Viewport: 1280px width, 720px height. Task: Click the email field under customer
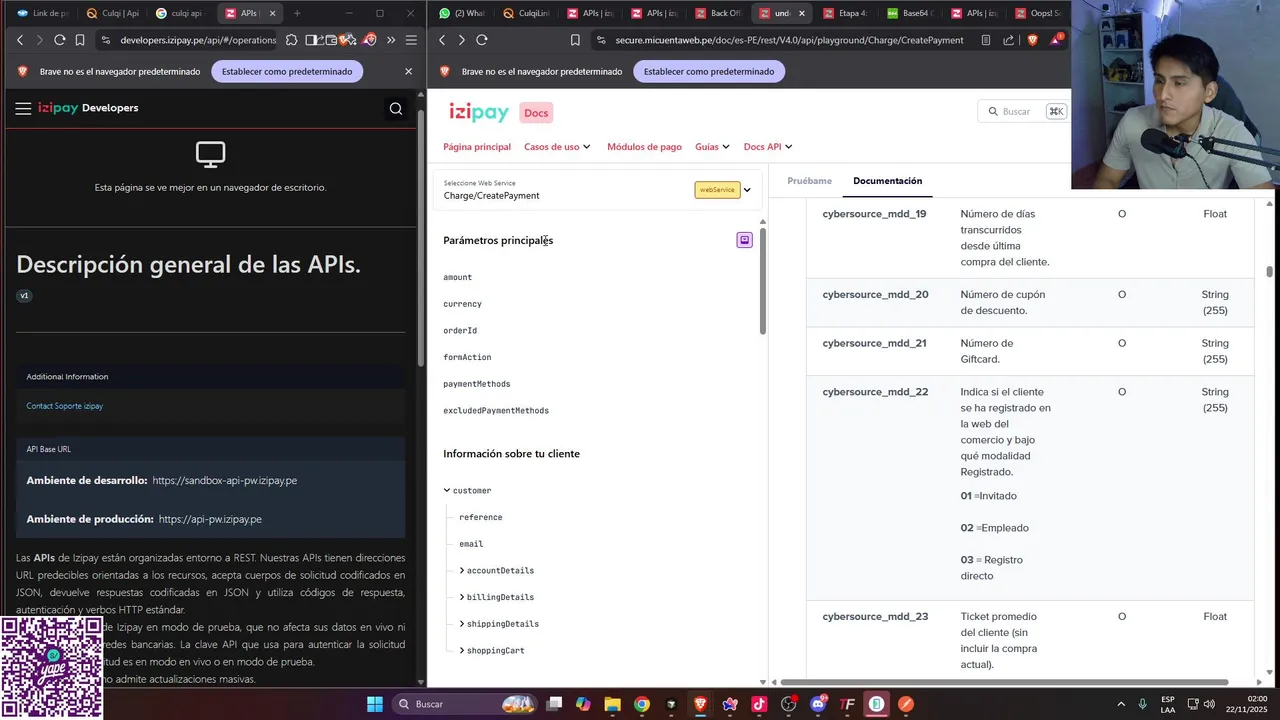(471, 544)
